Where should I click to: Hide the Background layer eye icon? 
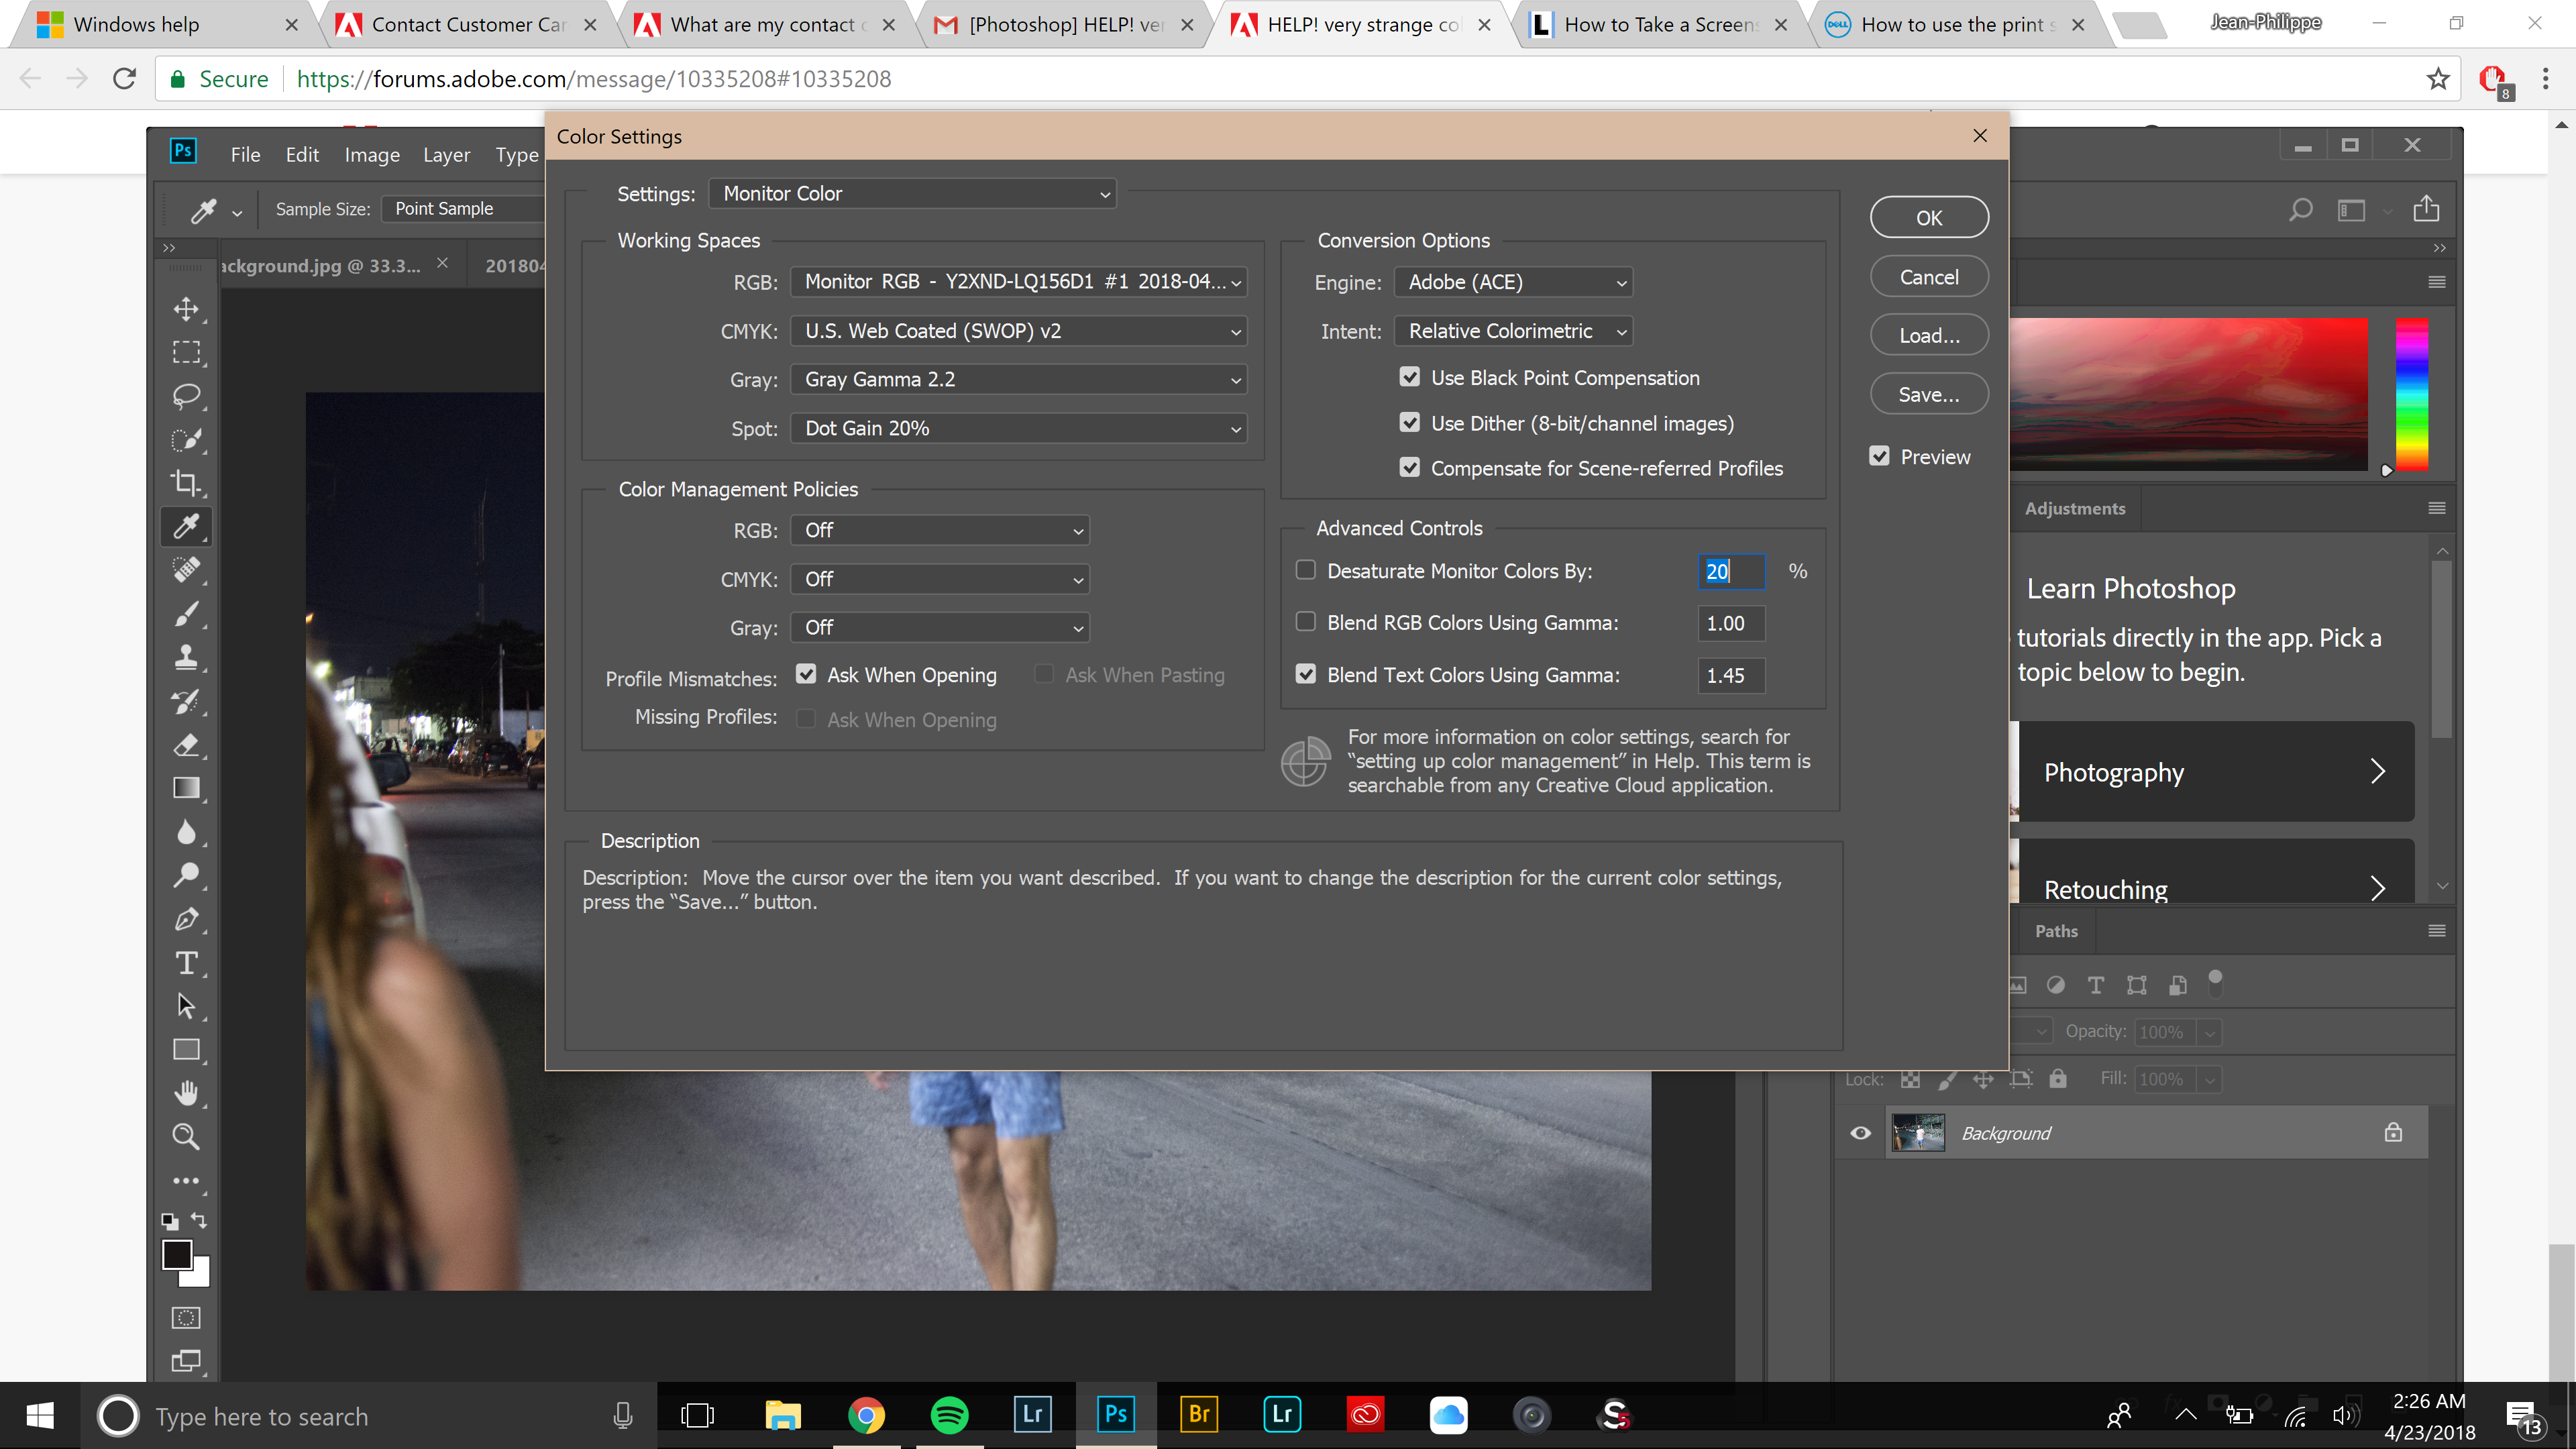tap(1860, 1133)
